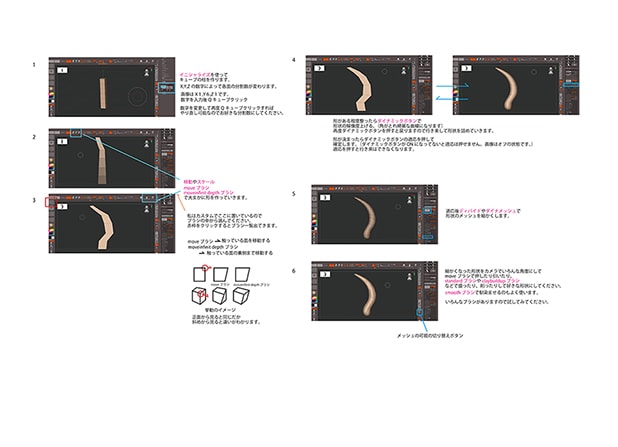Viewport: 618px width, 447px height.
Task: Click the orange Edit button in screenshot 5 top shelf
Action: click(331, 189)
